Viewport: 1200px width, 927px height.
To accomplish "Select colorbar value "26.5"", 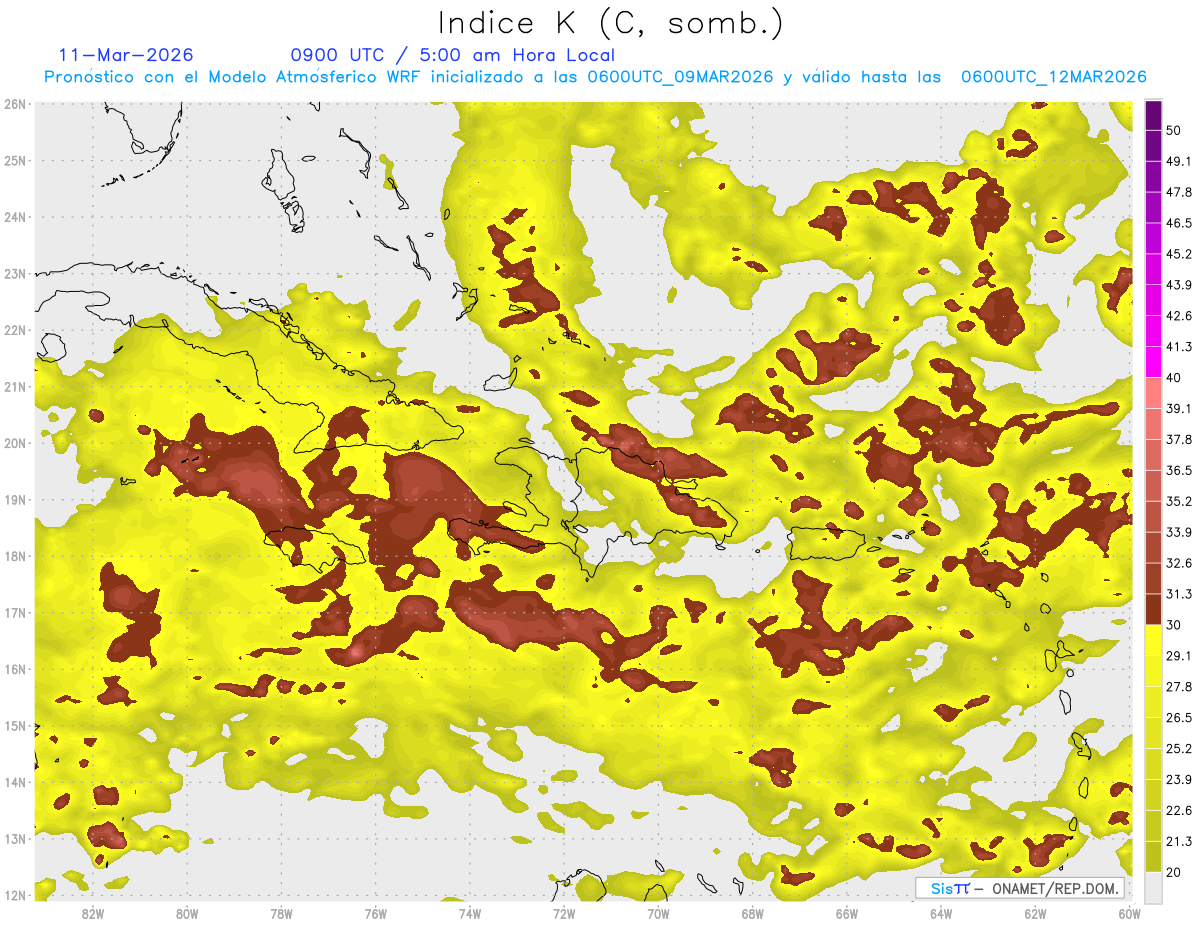I will tap(1179, 718).
